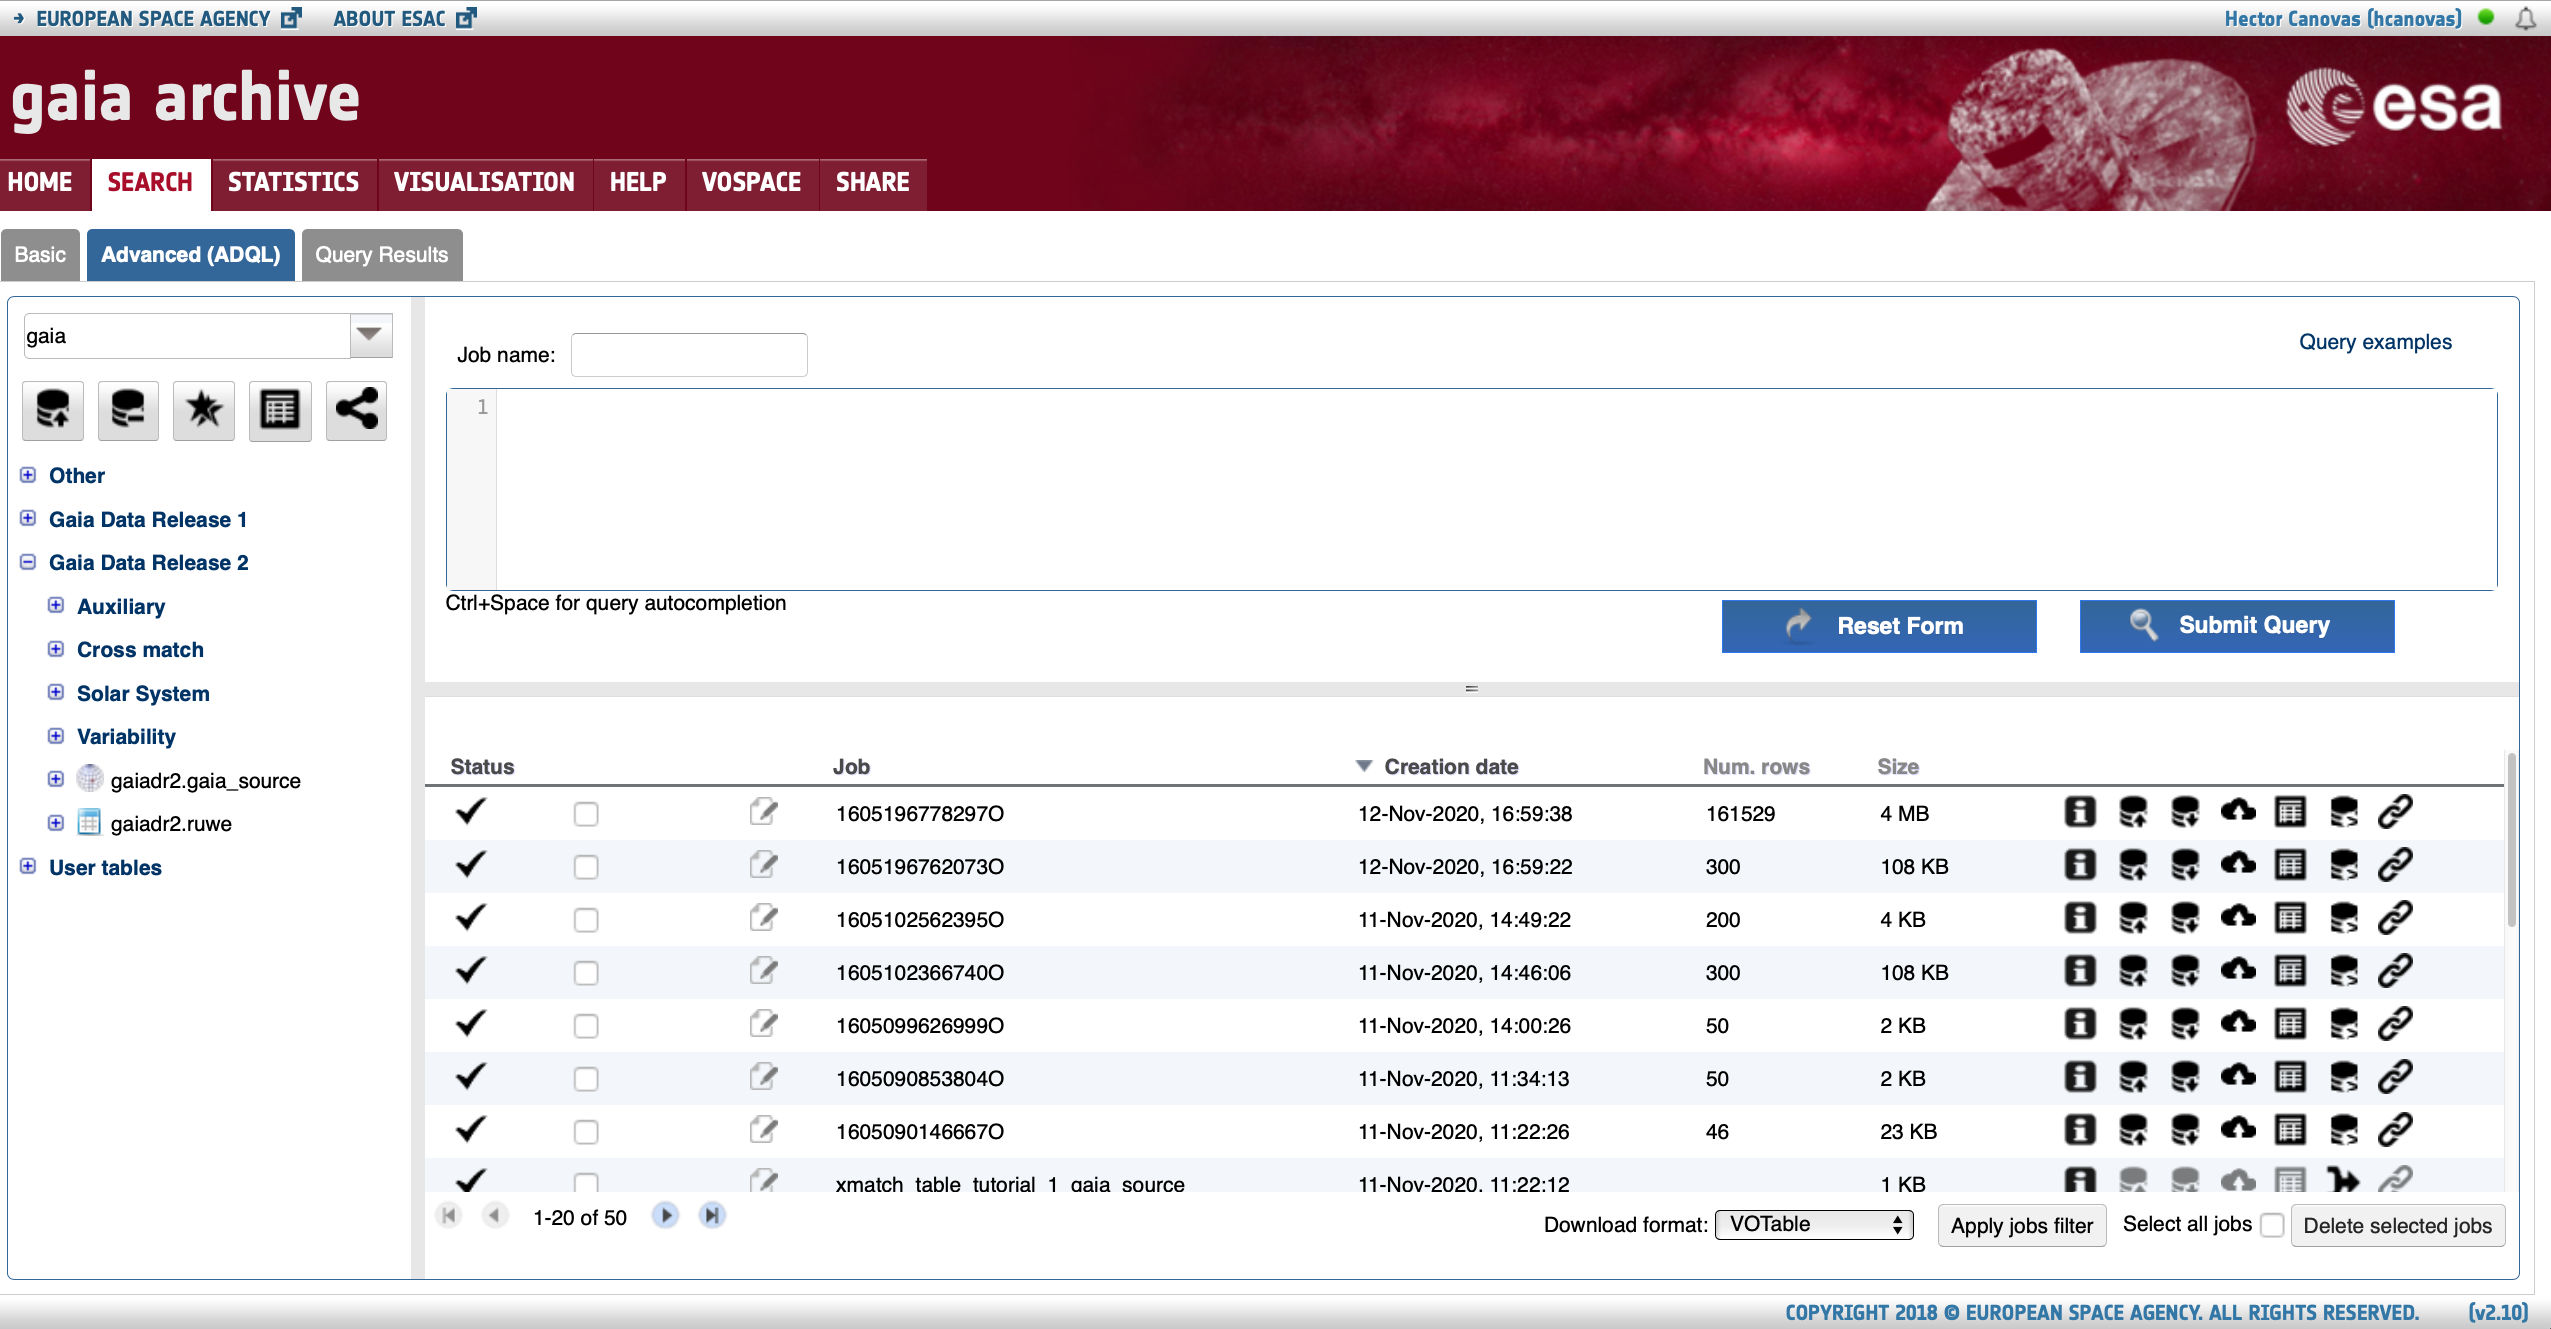Click edit name pencil icon for job 1605196778297O

click(764, 811)
